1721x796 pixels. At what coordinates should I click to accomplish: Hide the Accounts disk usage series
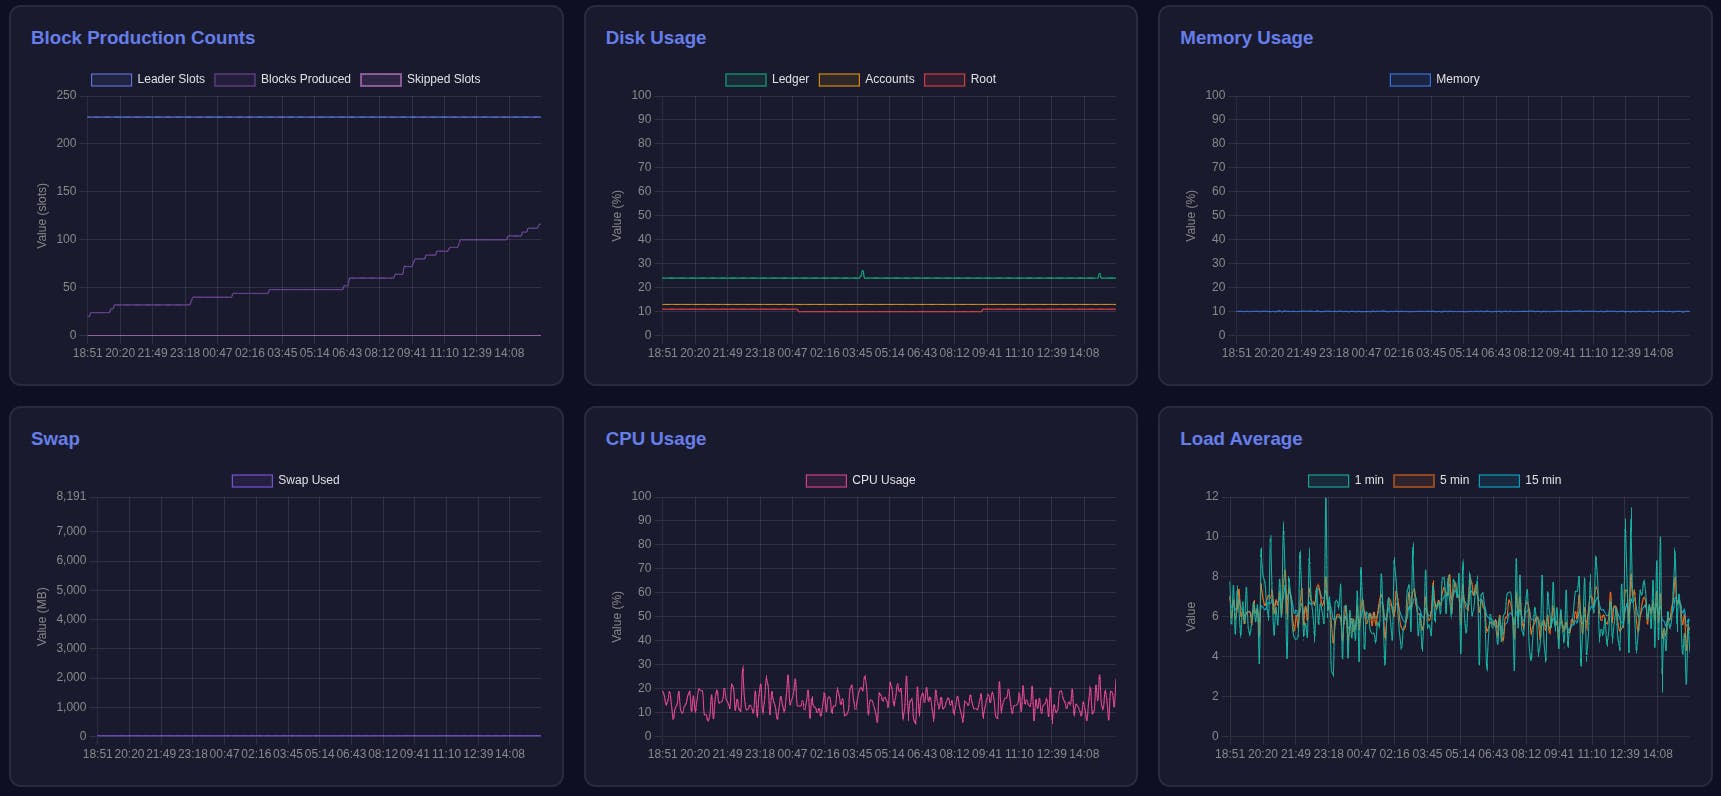[839, 80]
